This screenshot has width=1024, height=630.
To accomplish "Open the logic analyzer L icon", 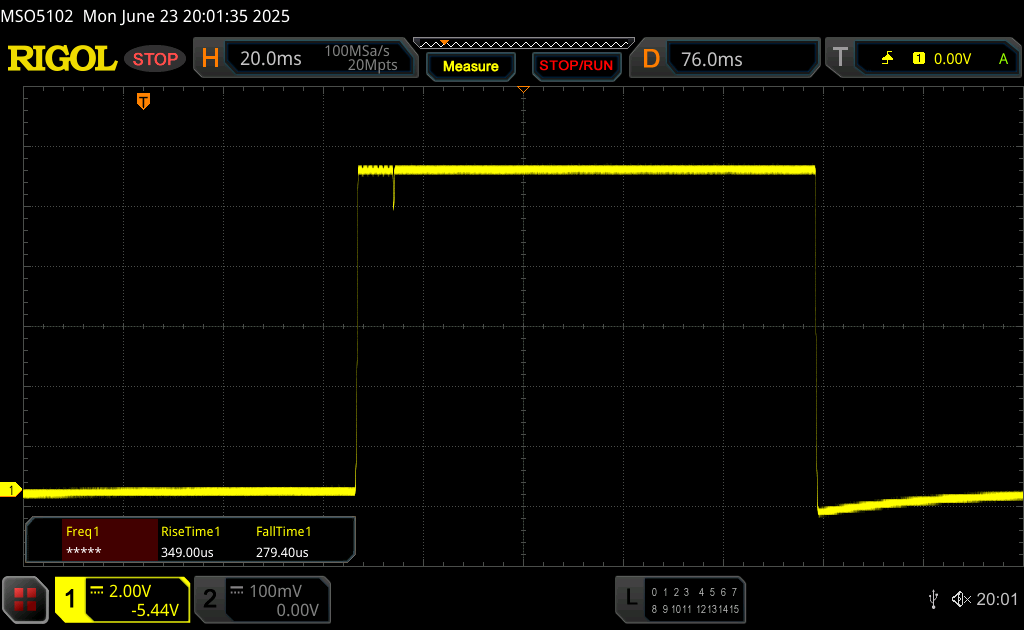I will pyautogui.click(x=630, y=597).
